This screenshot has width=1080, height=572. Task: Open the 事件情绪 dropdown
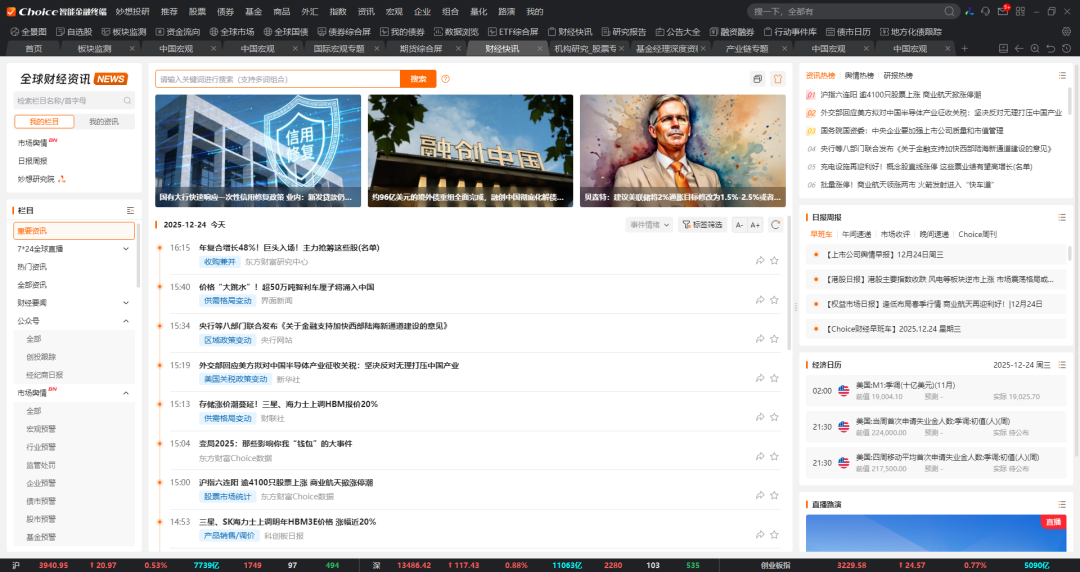point(650,225)
